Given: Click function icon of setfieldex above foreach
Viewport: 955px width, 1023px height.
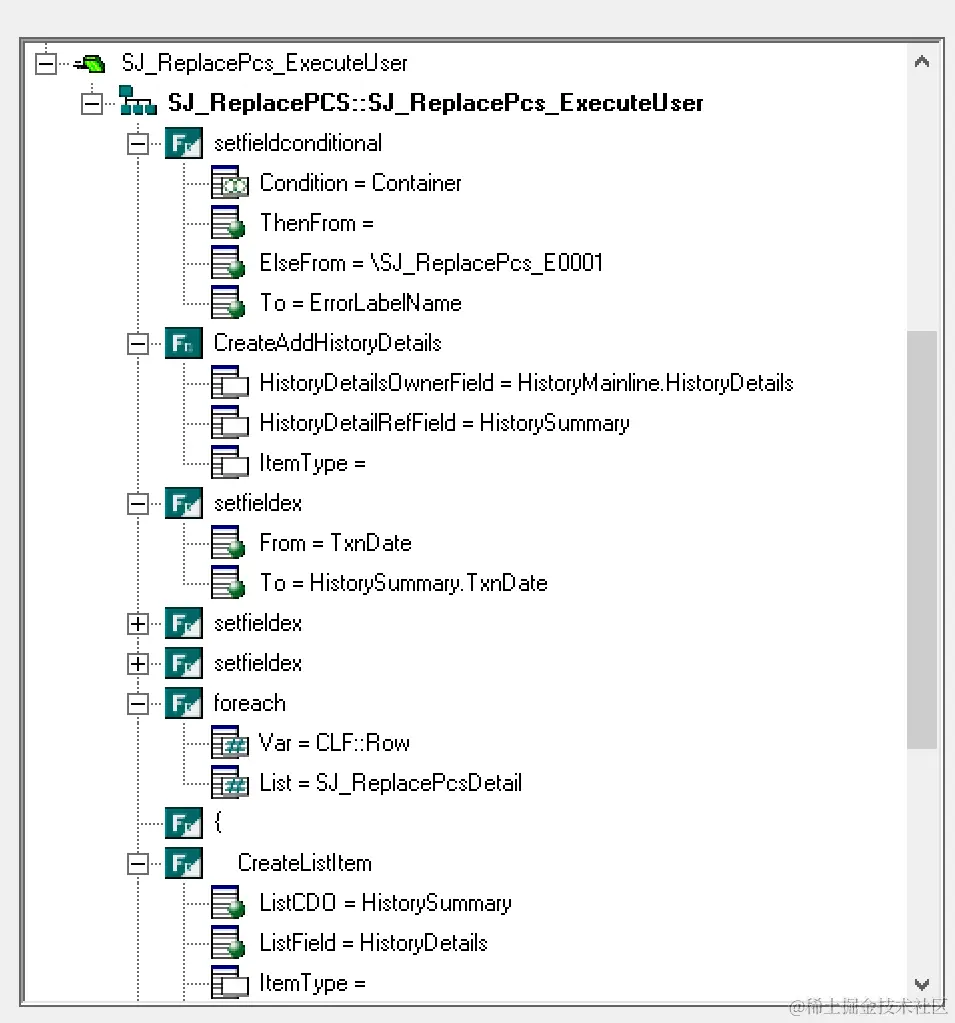Looking at the screenshot, I should (x=184, y=664).
